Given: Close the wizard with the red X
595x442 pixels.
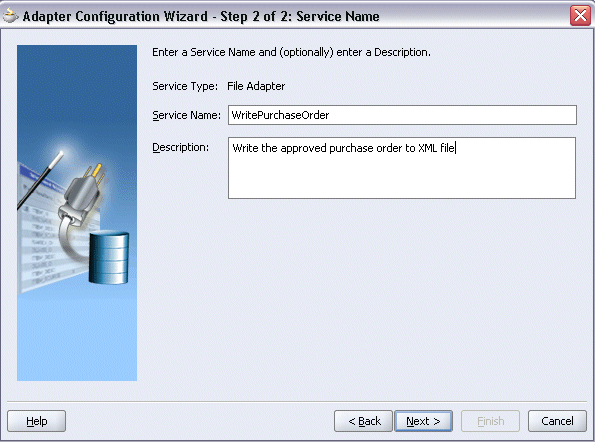Looking at the screenshot, I should coord(580,16).
